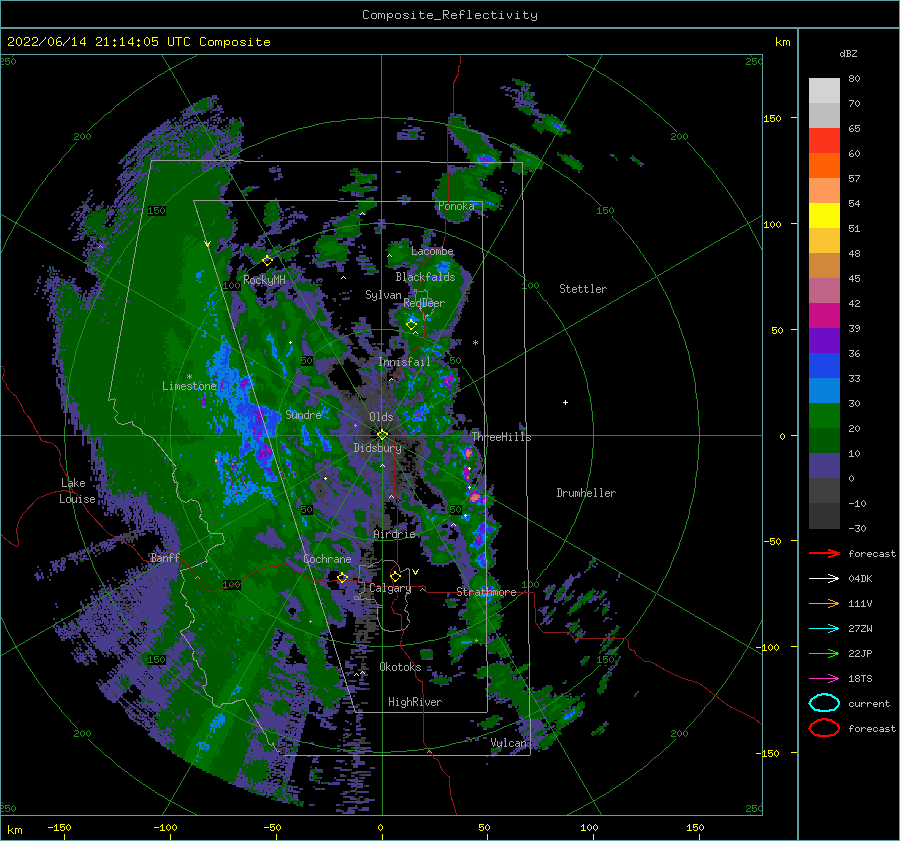This screenshot has height=841, width=900.
Task: Click the yellow diamond marker above Calgary
Action: (x=395, y=576)
